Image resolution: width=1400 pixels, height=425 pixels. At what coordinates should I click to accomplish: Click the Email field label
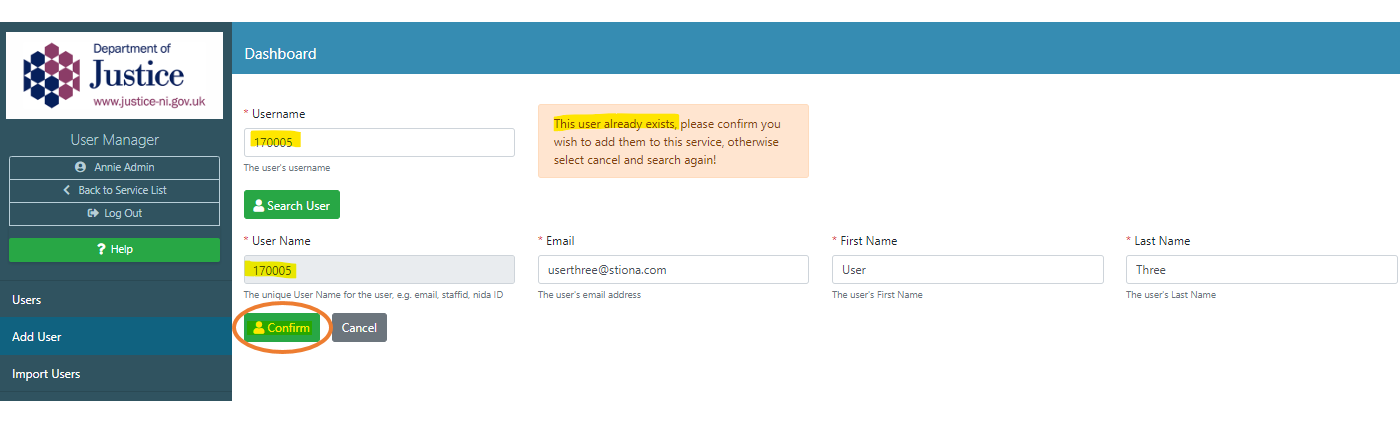click(x=559, y=241)
